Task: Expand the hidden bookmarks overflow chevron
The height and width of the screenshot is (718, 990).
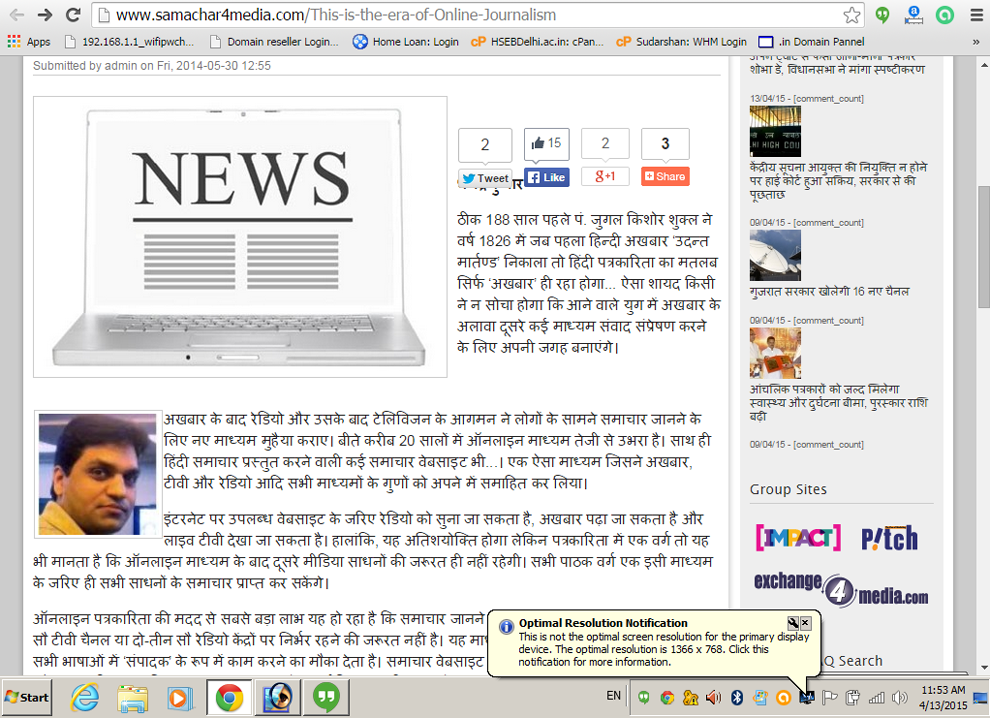Action: pyautogui.click(x=977, y=42)
